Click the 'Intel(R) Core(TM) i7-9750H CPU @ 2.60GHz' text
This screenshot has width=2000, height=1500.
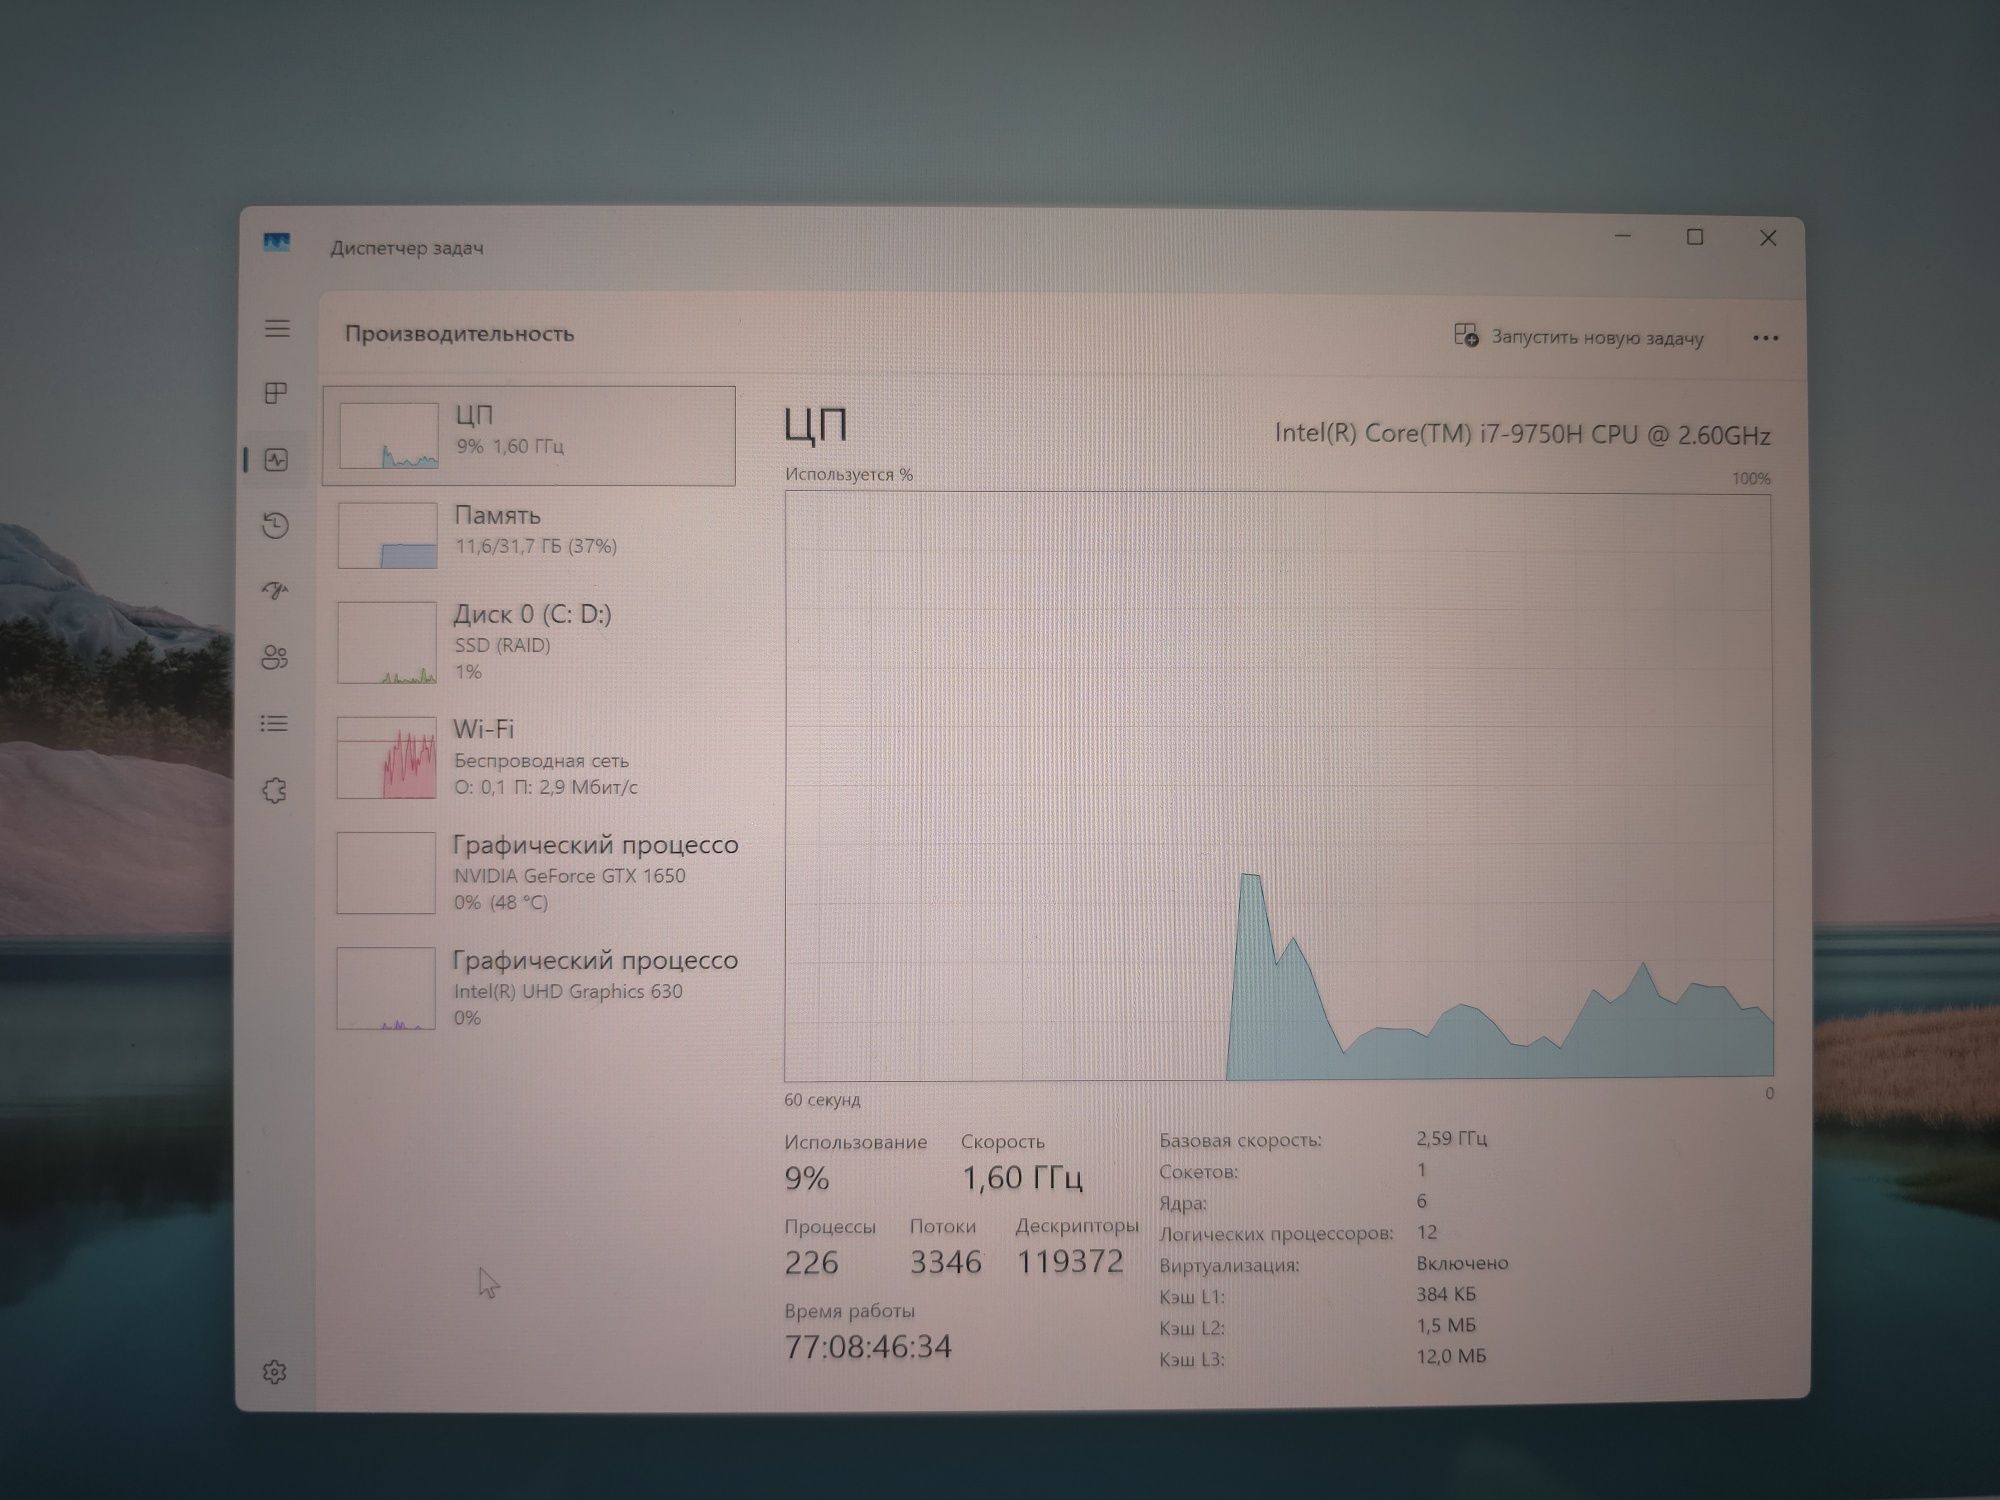click(x=1522, y=435)
